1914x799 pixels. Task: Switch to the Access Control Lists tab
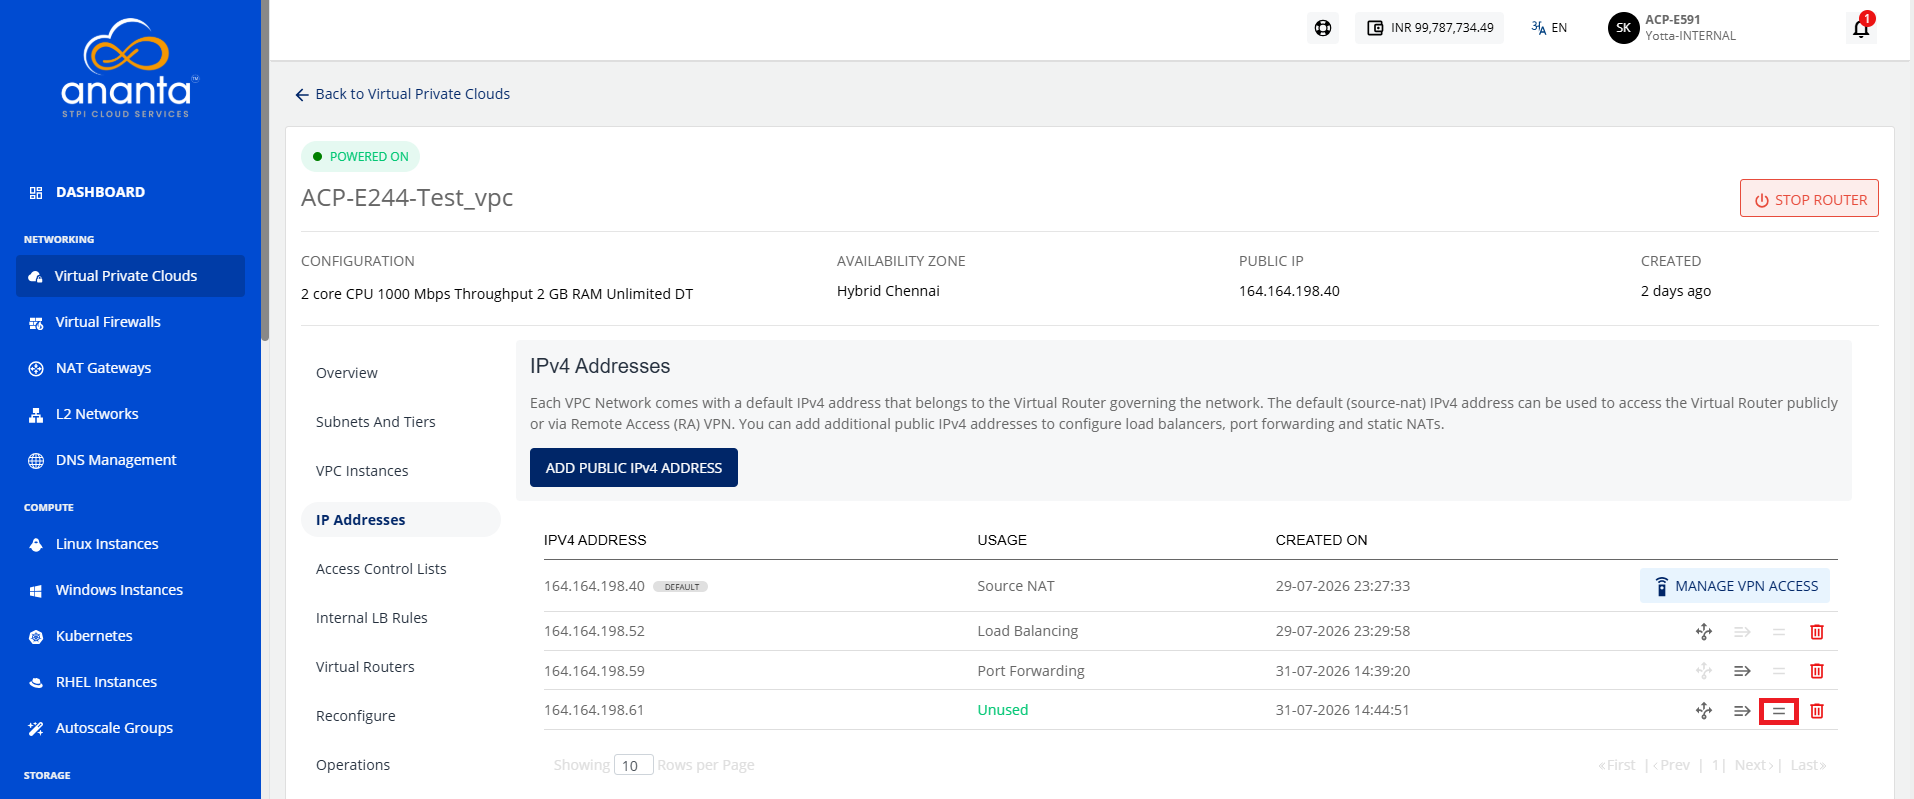[381, 569]
